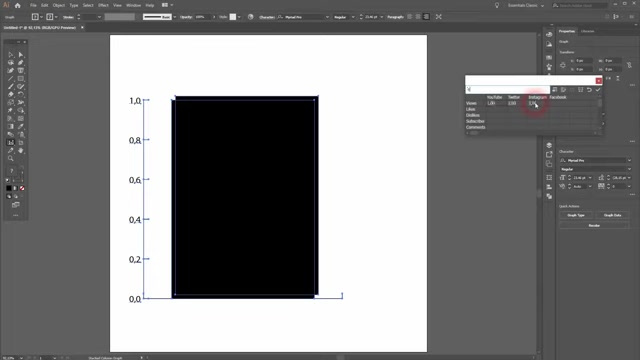Open the Object menu
640x360 pixels.
tap(58, 5)
